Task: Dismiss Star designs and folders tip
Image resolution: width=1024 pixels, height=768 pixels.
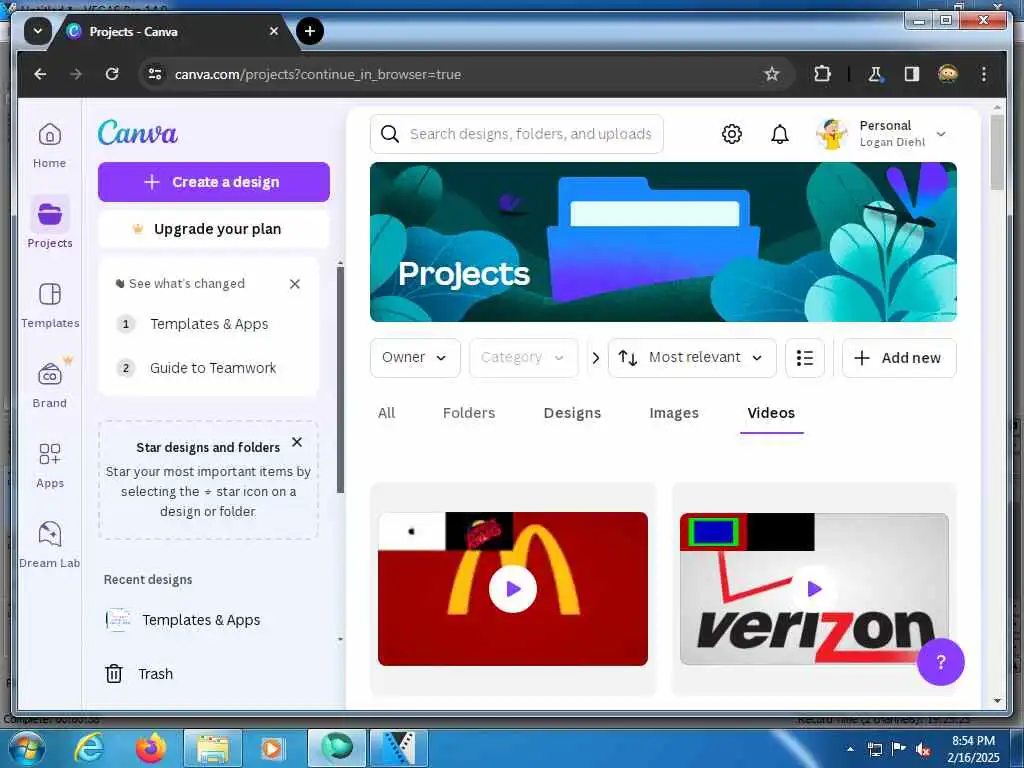Action: tap(296, 442)
